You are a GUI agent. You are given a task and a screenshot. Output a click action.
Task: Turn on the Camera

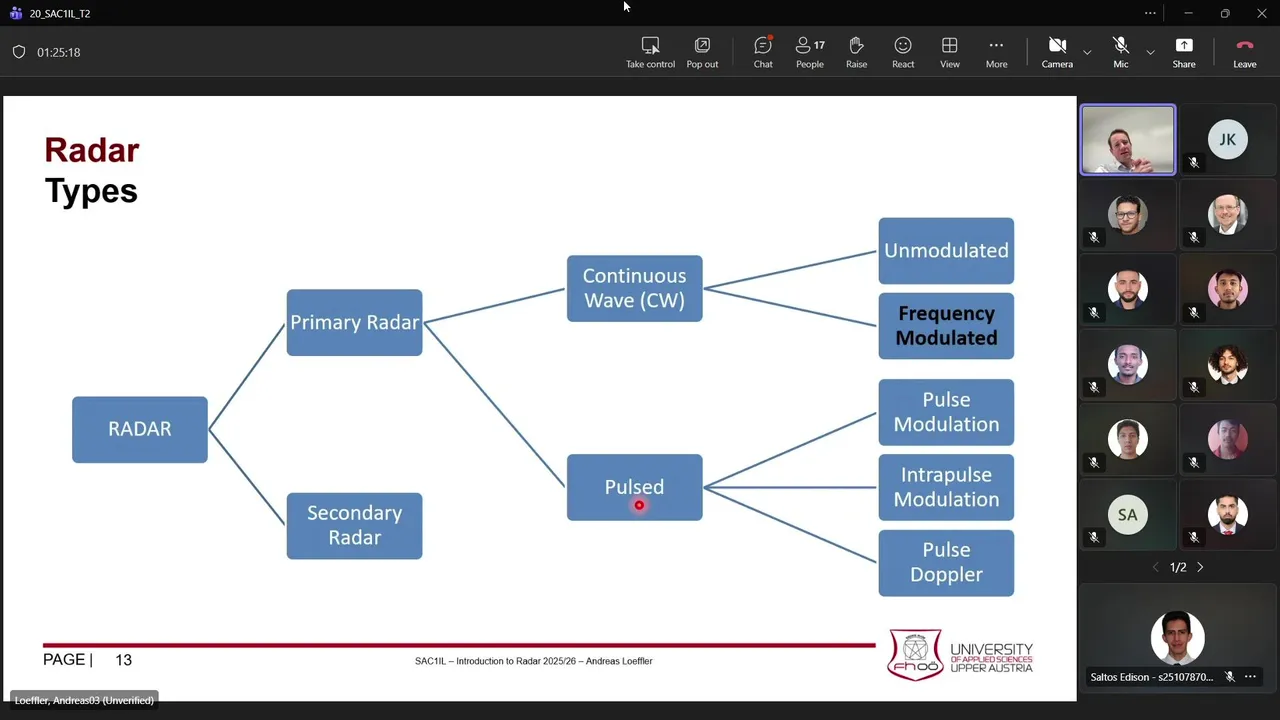click(x=1057, y=52)
